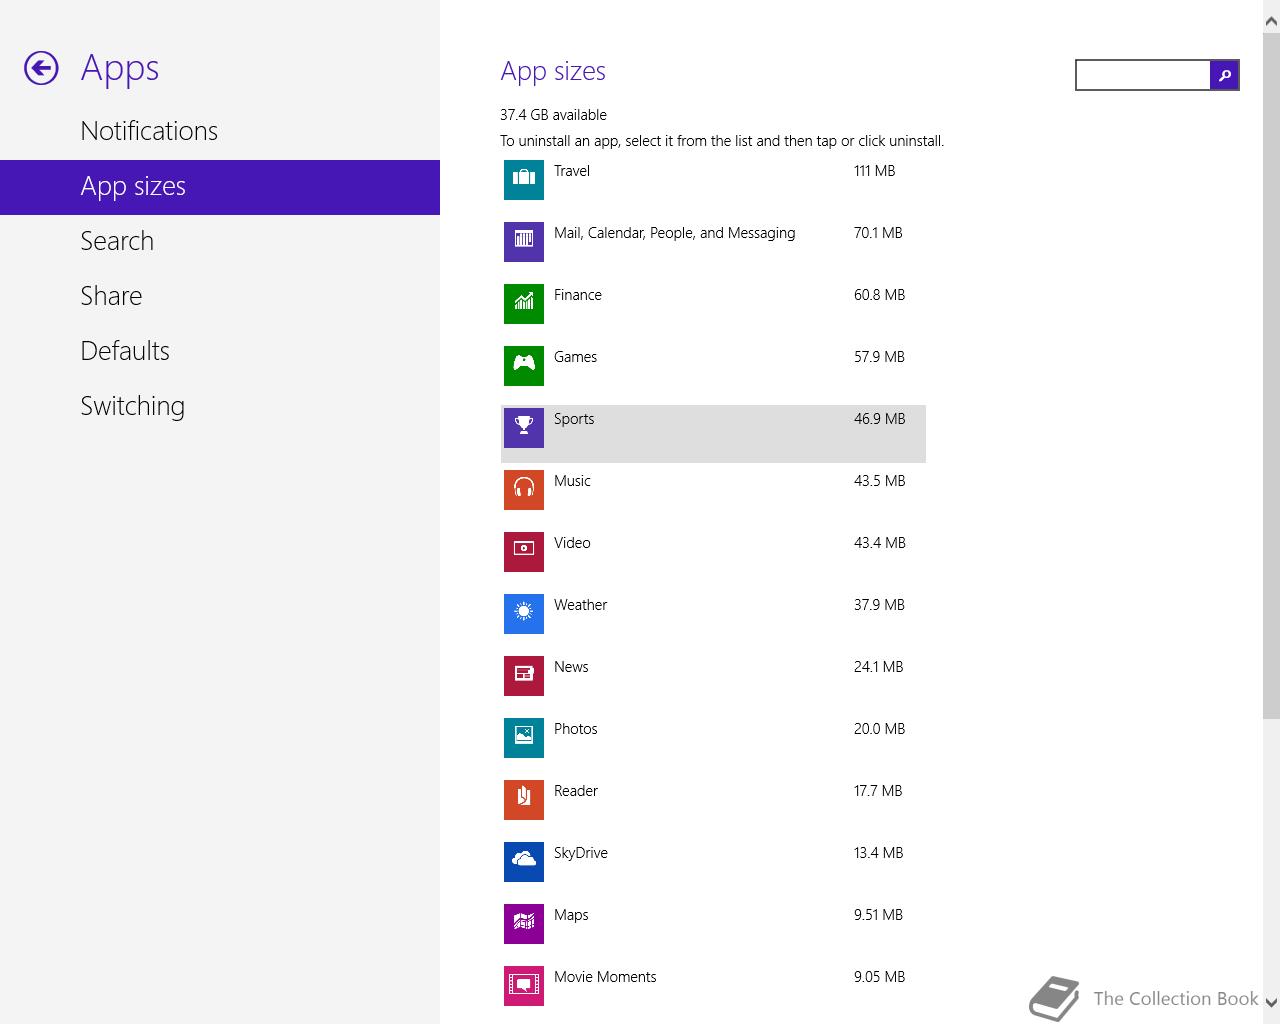Click the back arrow icon beside Apps
Image resolution: width=1280 pixels, height=1024 pixels.
pyautogui.click(x=41, y=68)
